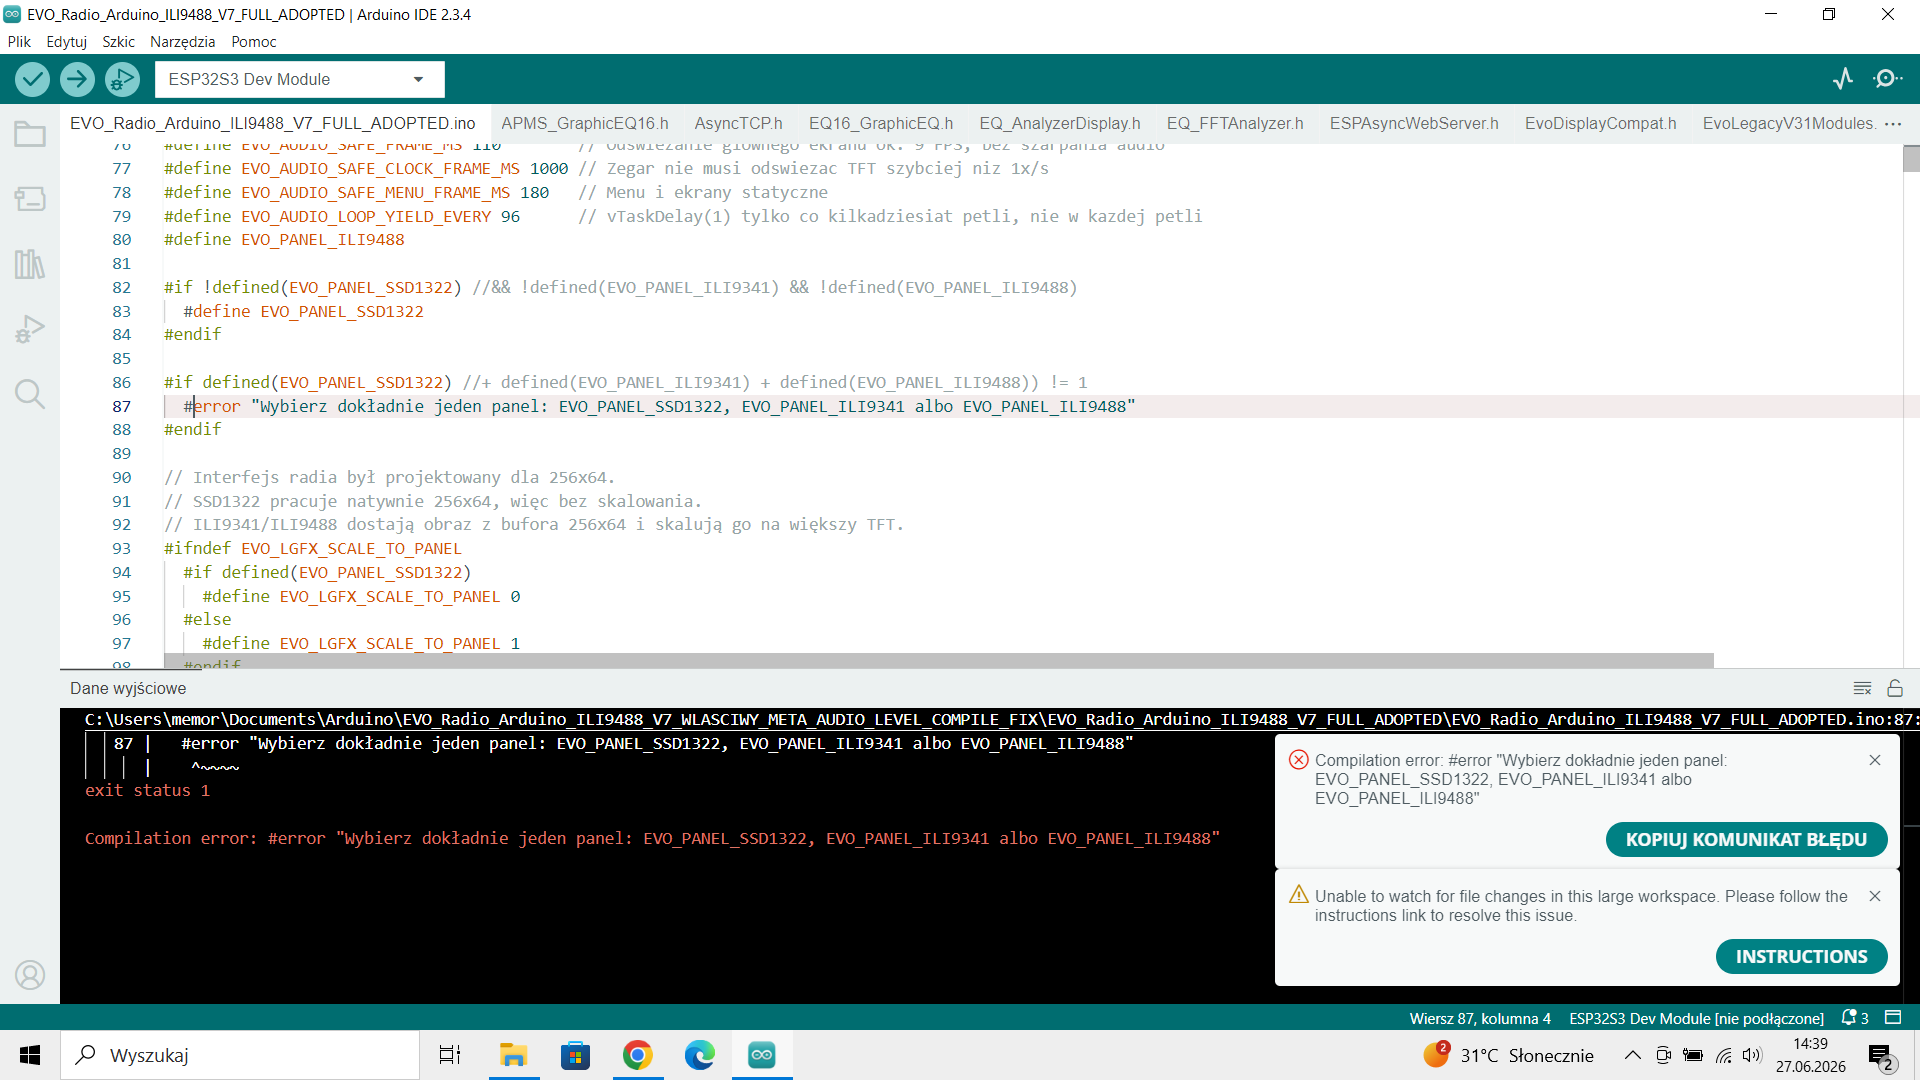Click the #define EVO_PANEL_ILI9488 line 80

pyautogui.click(x=284, y=240)
